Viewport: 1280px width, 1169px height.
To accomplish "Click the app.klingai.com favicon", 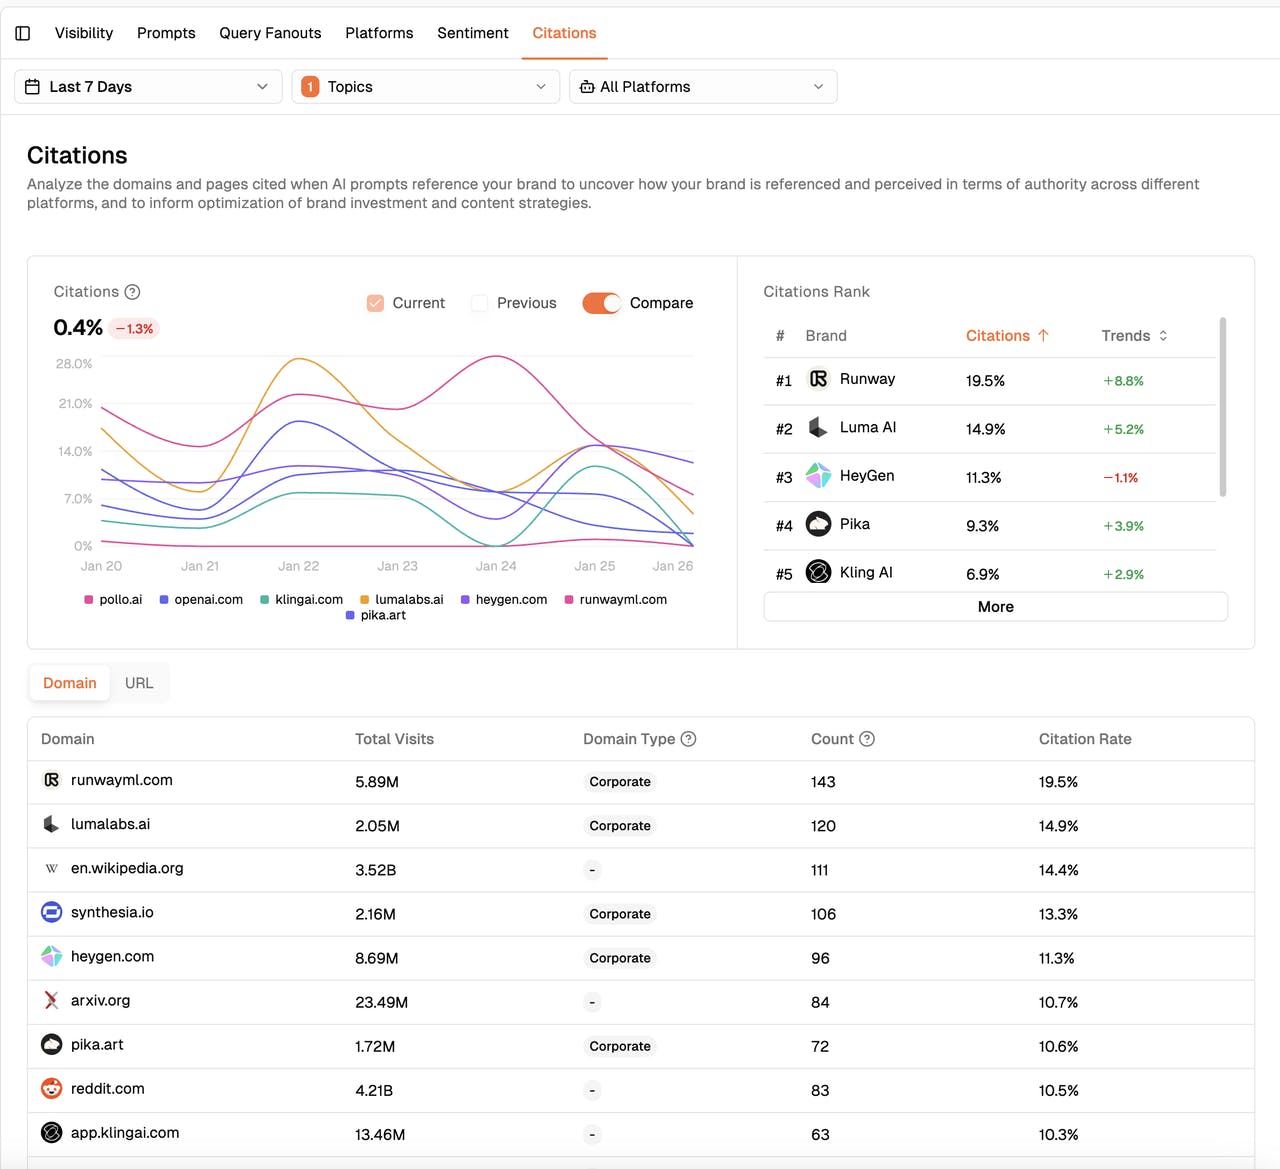I will tap(51, 1132).
